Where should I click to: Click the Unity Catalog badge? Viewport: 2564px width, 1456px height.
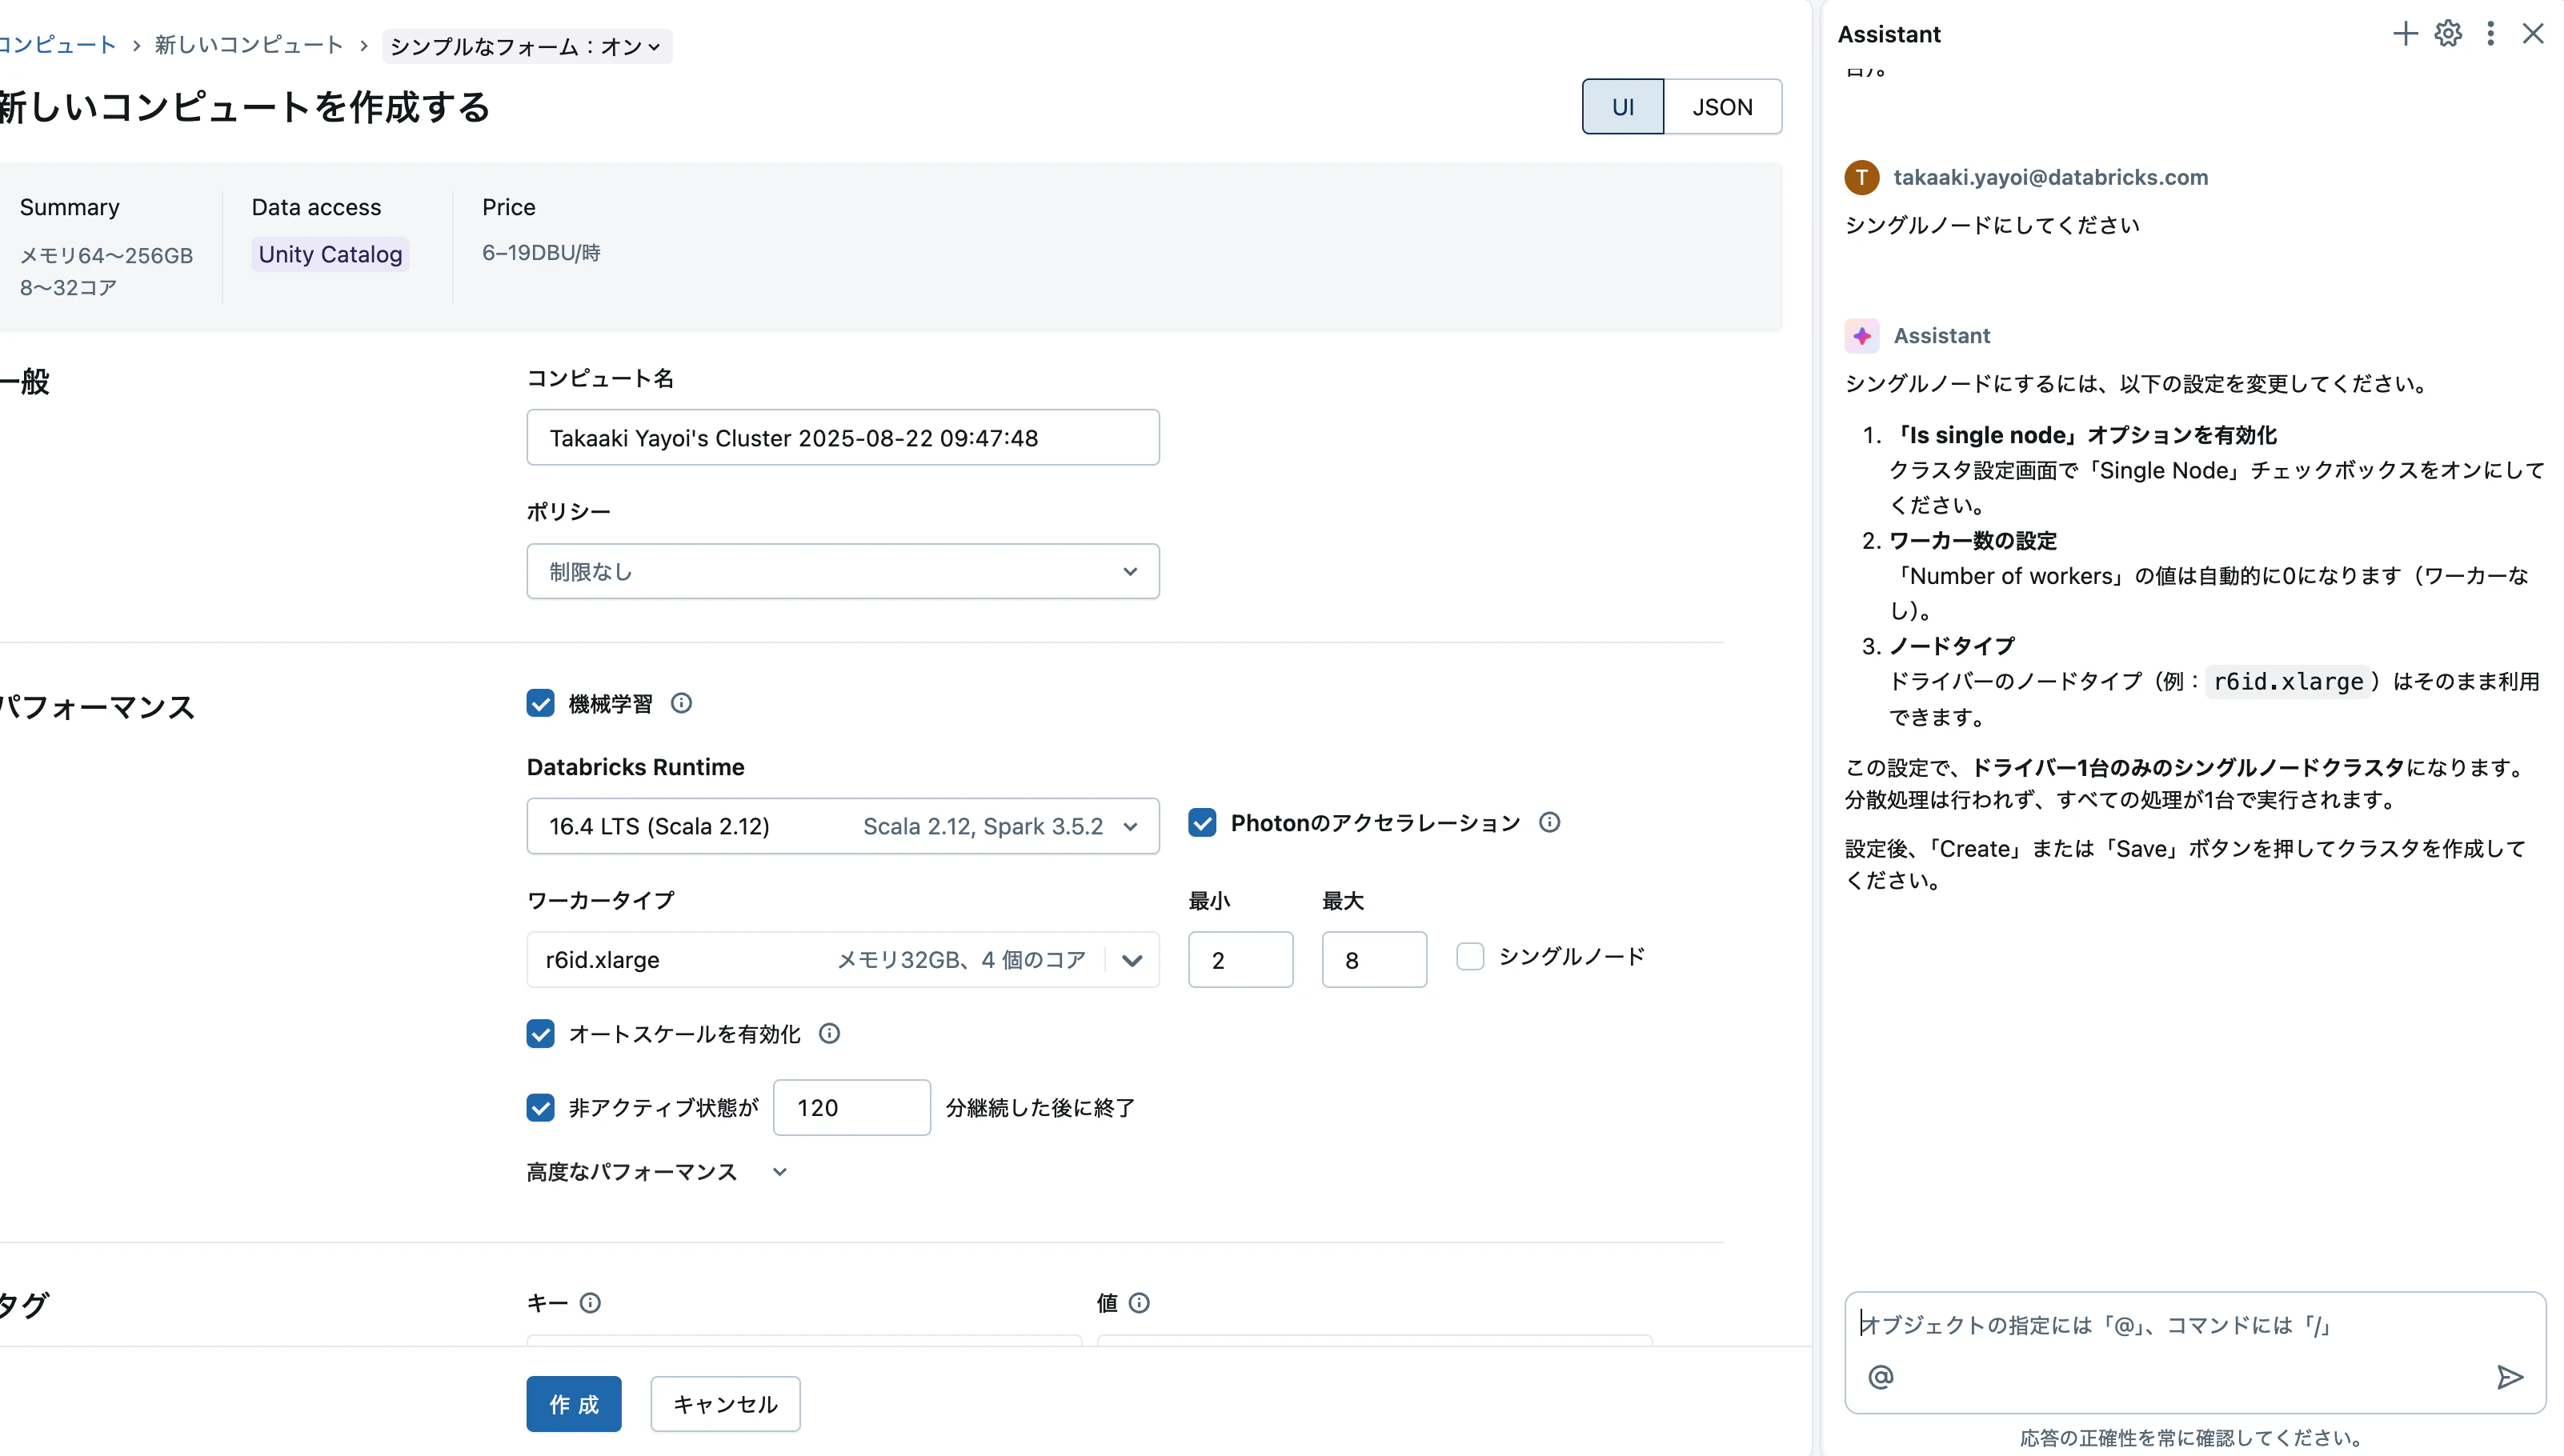pyautogui.click(x=330, y=254)
